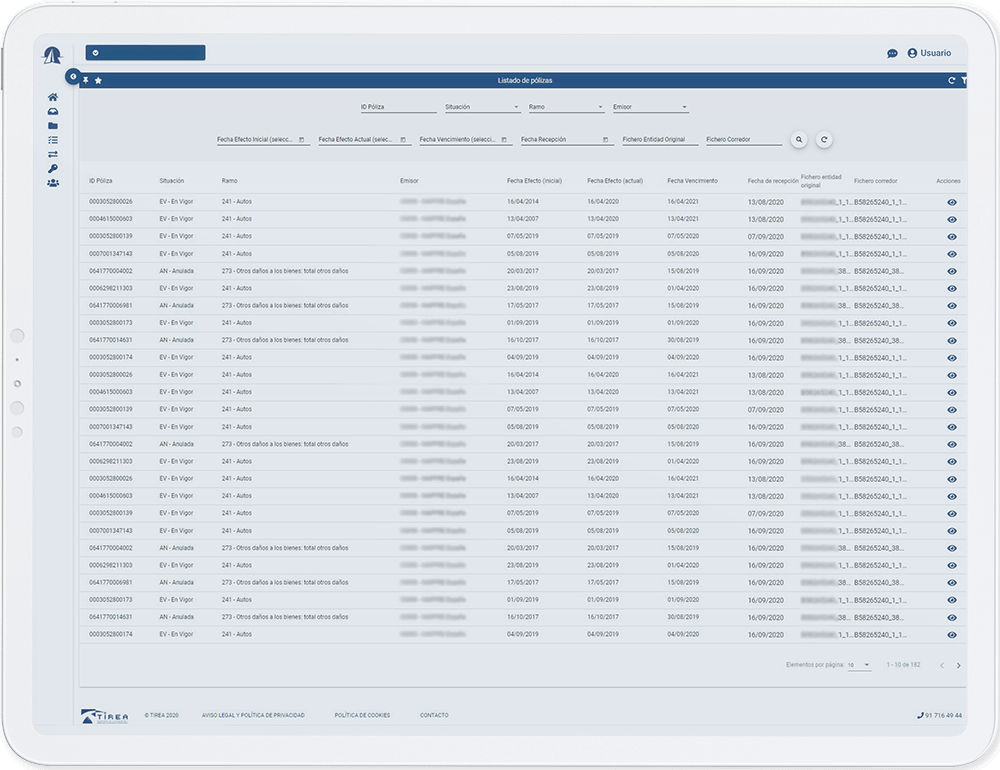Click the folder icon in sidebar
Viewport: 1000px width, 770px height.
click(x=53, y=126)
